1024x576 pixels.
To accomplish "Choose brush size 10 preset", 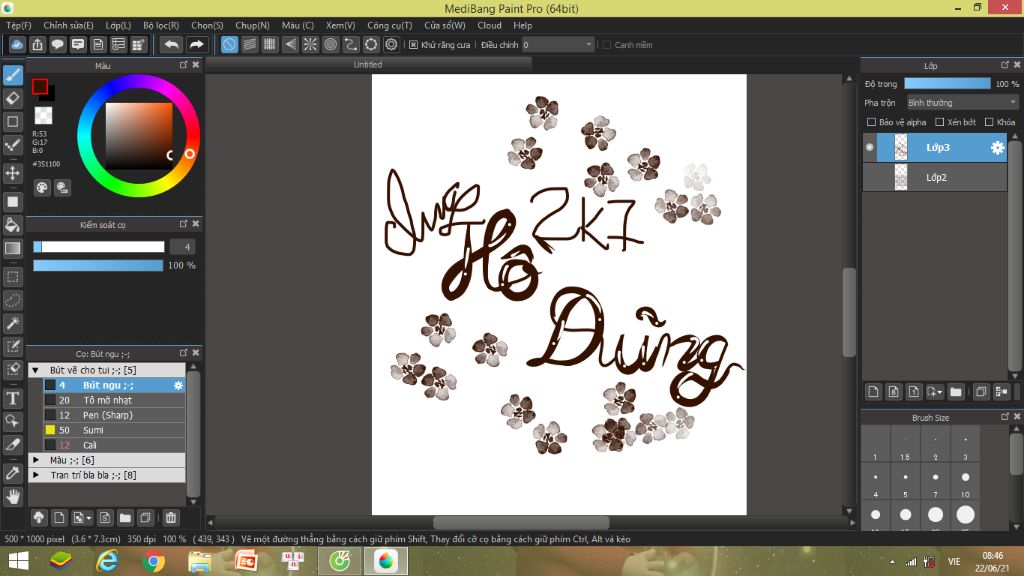I will click(965, 483).
